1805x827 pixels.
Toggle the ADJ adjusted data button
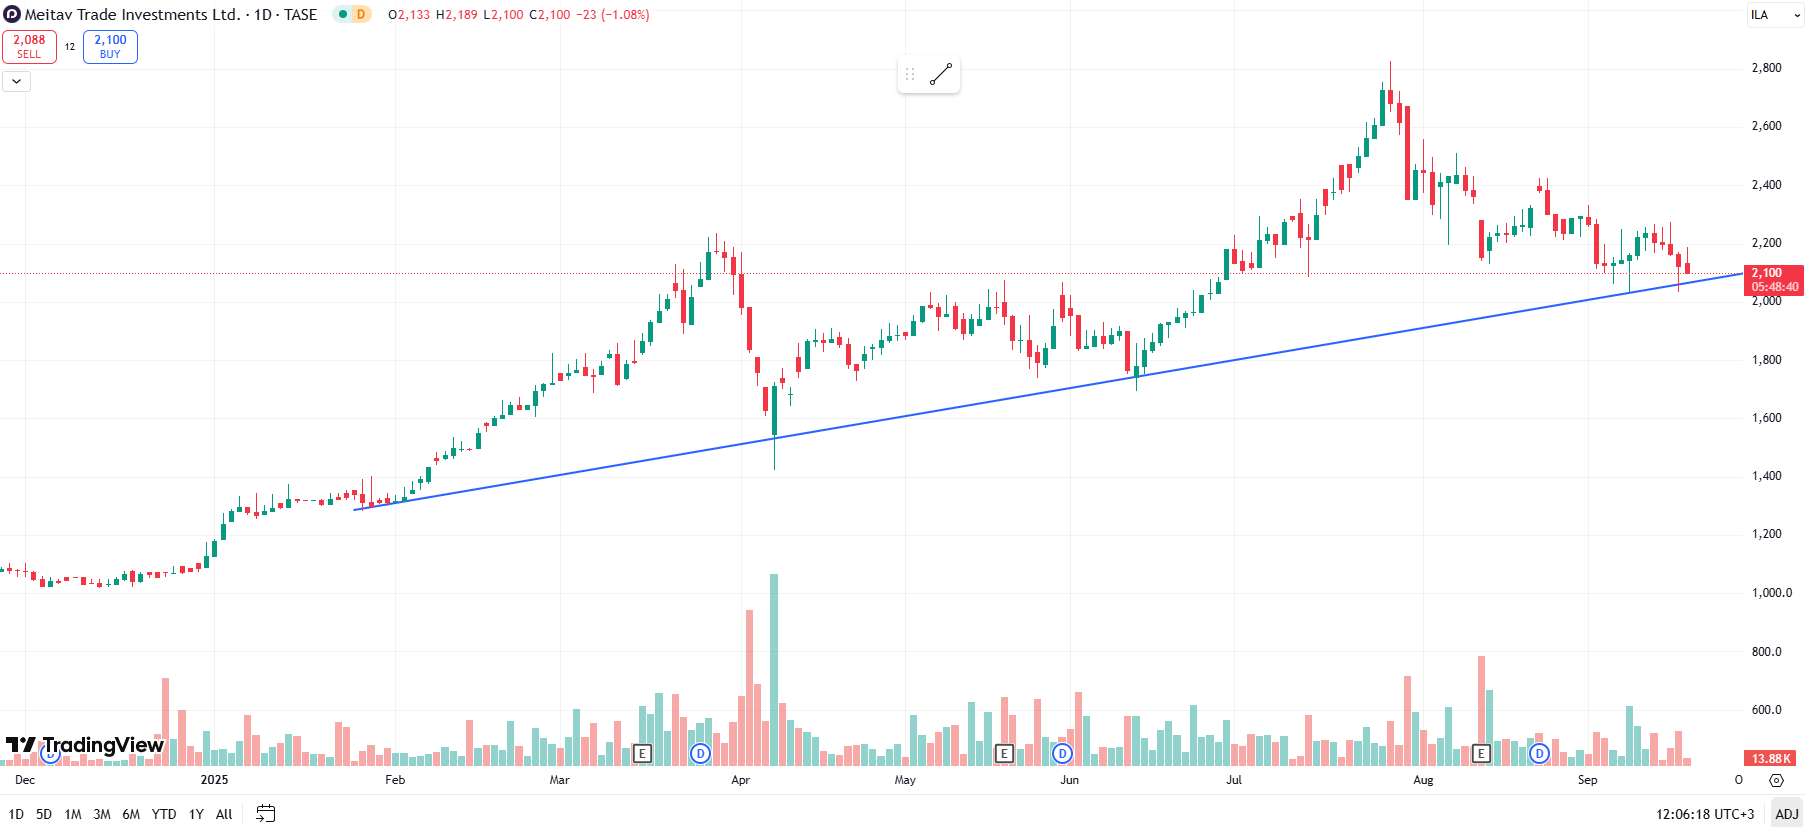1786,814
